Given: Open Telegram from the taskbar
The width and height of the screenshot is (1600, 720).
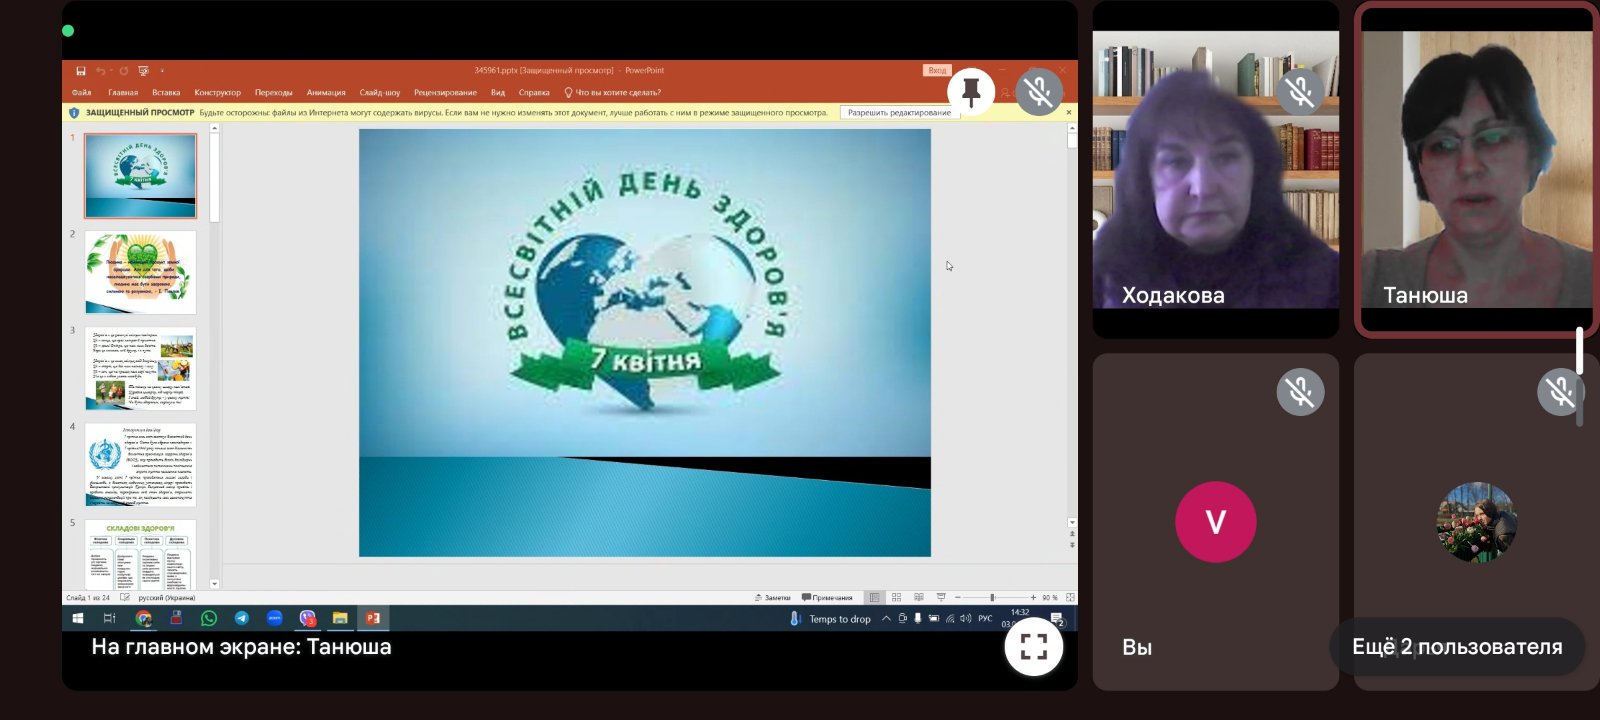Looking at the screenshot, I should click(x=241, y=618).
